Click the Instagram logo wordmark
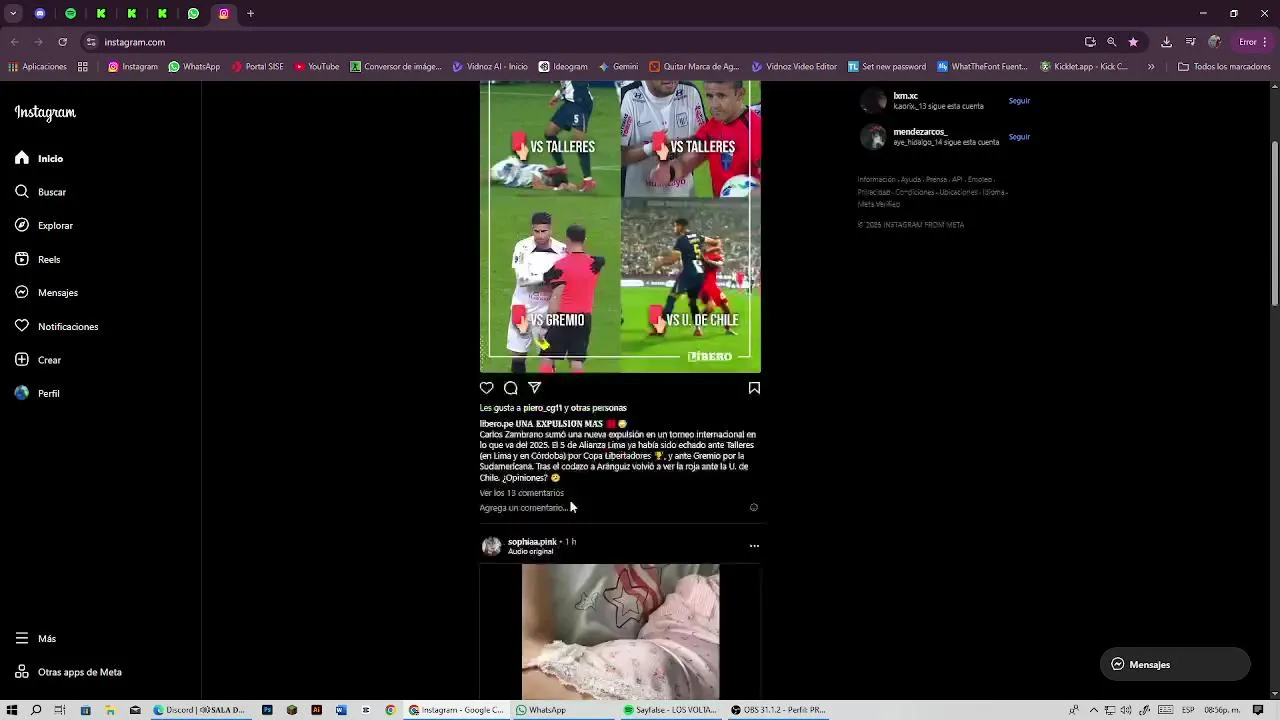 (45, 113)
